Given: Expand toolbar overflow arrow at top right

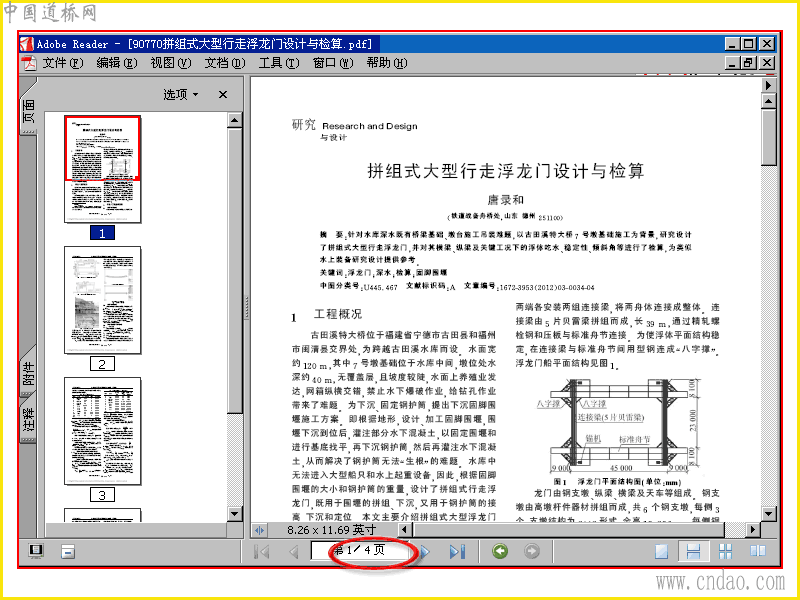Looking at the screenshot, I should 768,85.
